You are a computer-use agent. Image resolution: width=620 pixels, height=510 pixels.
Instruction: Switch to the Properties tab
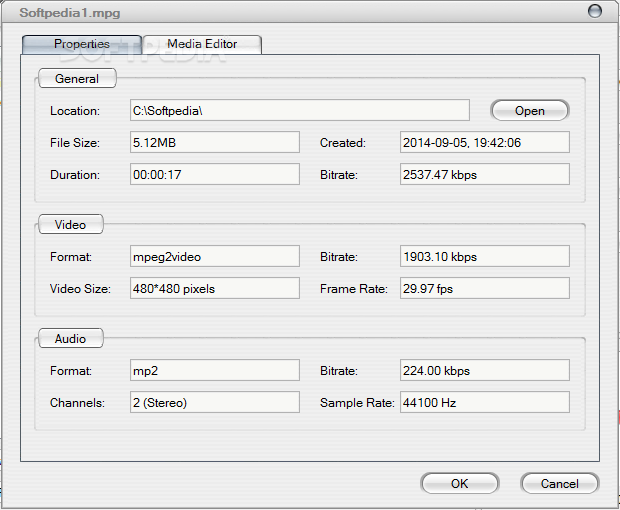pos(82,44)
